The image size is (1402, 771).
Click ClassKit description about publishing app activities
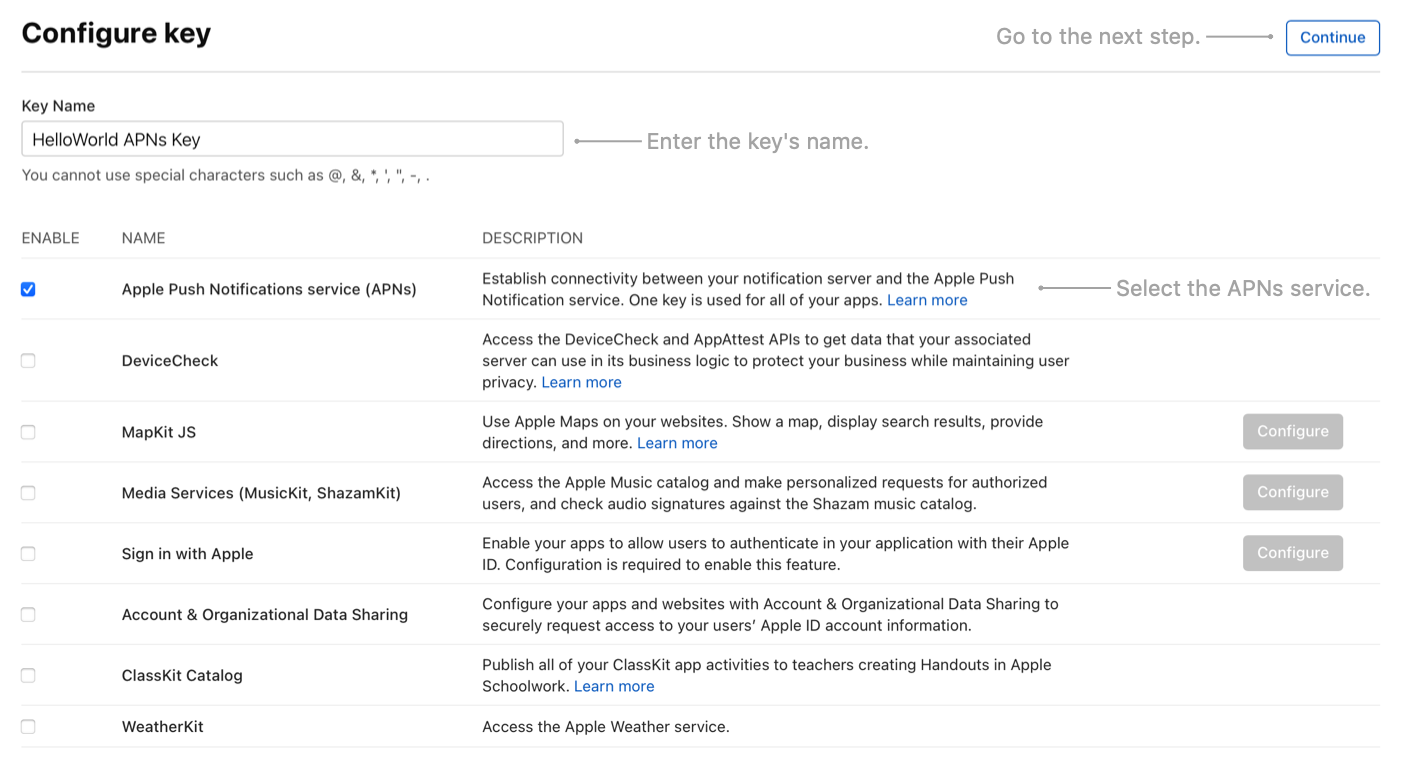(767, 676)
